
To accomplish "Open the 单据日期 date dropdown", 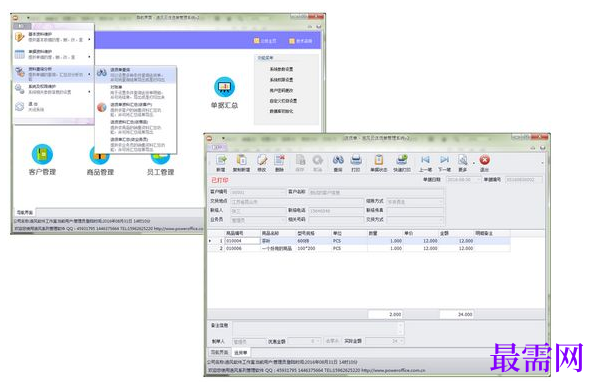I will tap(478, 179).
